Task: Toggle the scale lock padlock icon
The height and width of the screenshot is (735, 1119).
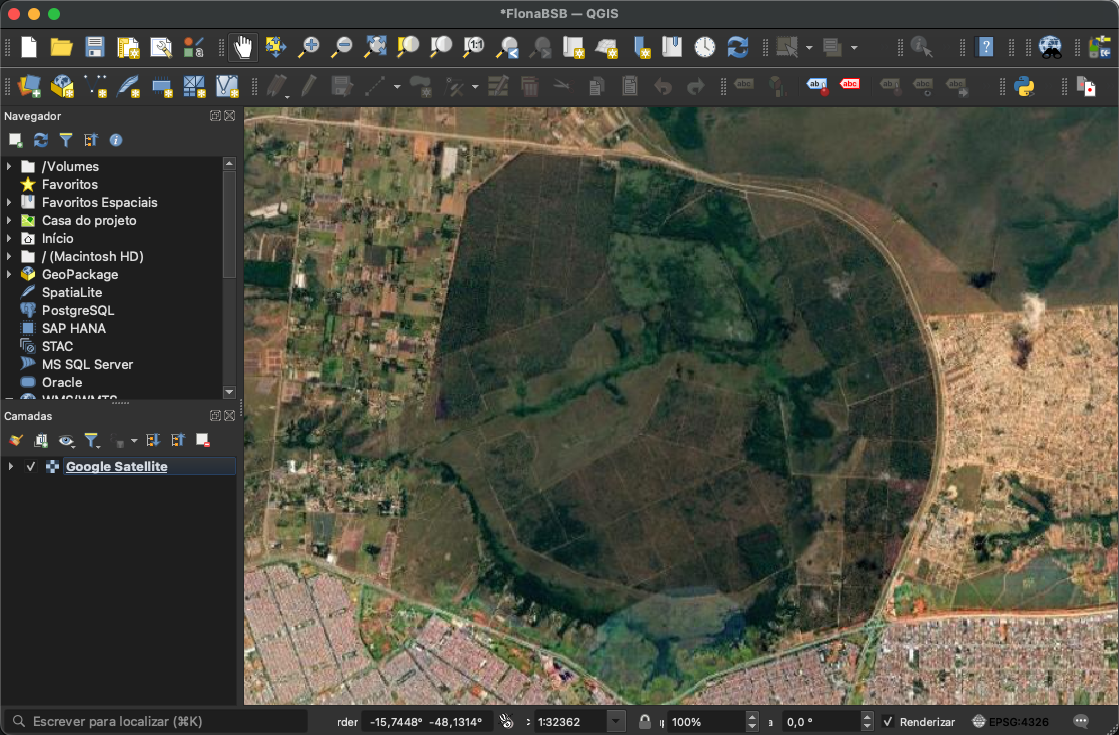Action: 644,721
